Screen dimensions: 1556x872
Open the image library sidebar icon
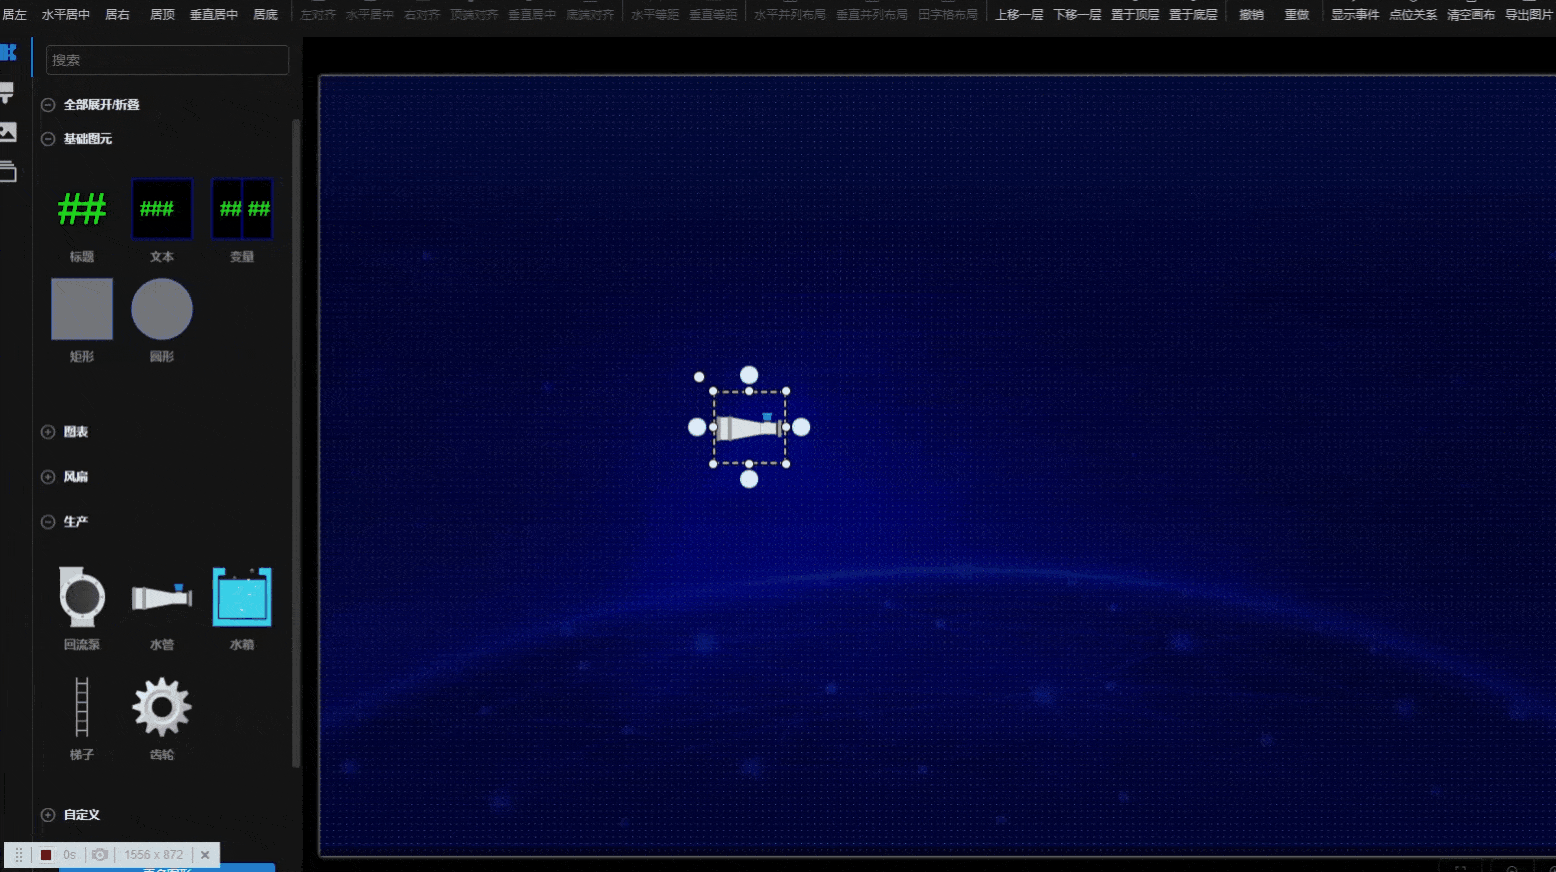[8, 132]
